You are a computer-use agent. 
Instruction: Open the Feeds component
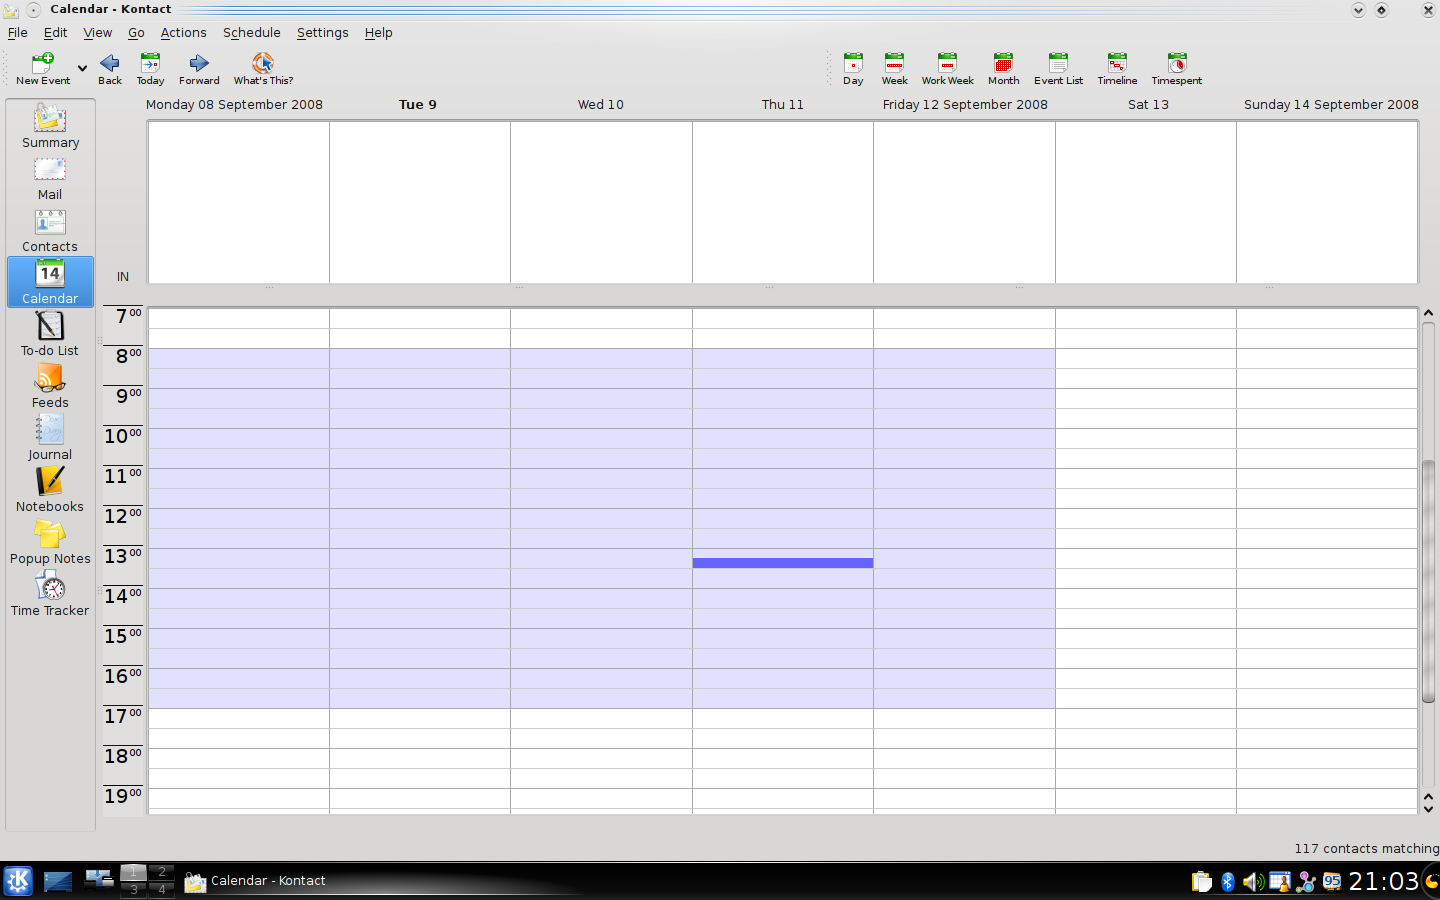coord(50,386)
